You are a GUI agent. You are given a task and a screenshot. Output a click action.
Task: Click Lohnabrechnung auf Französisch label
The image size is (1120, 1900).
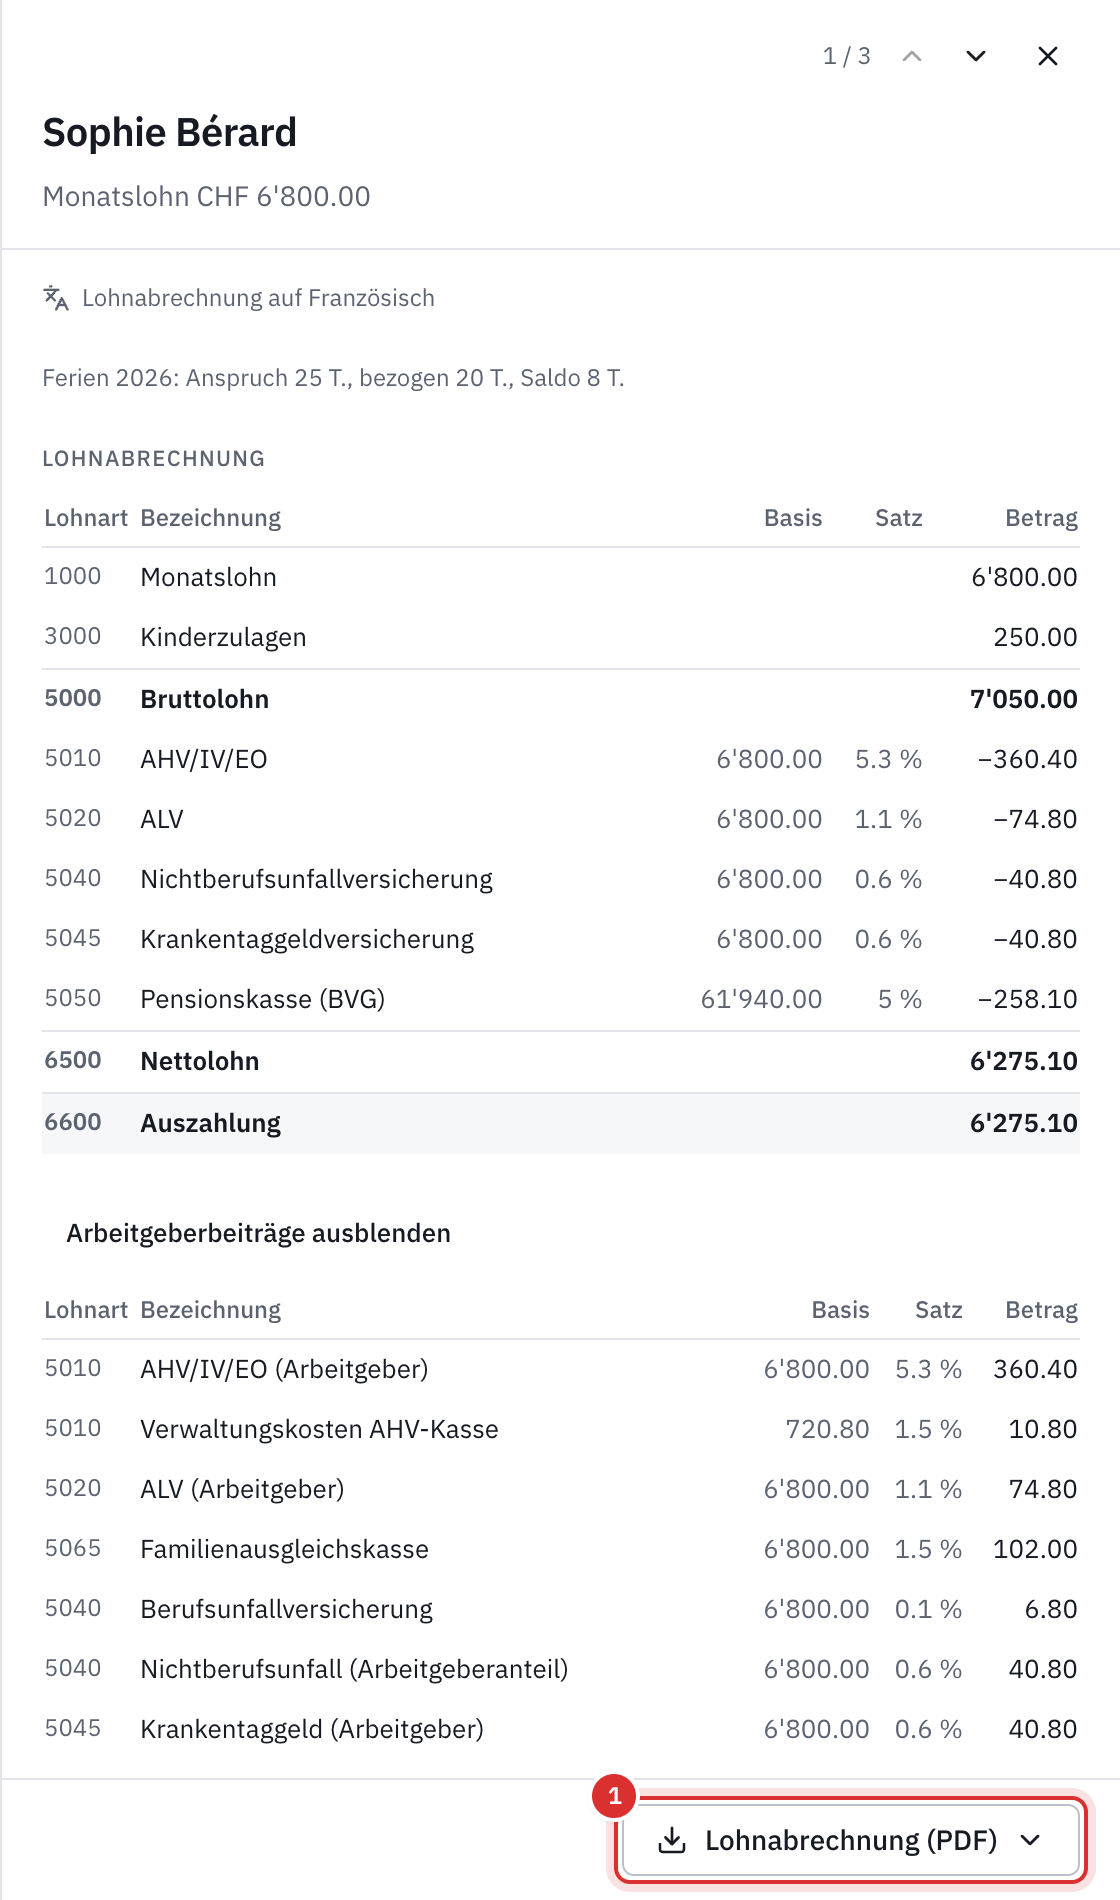coord(258,298)
